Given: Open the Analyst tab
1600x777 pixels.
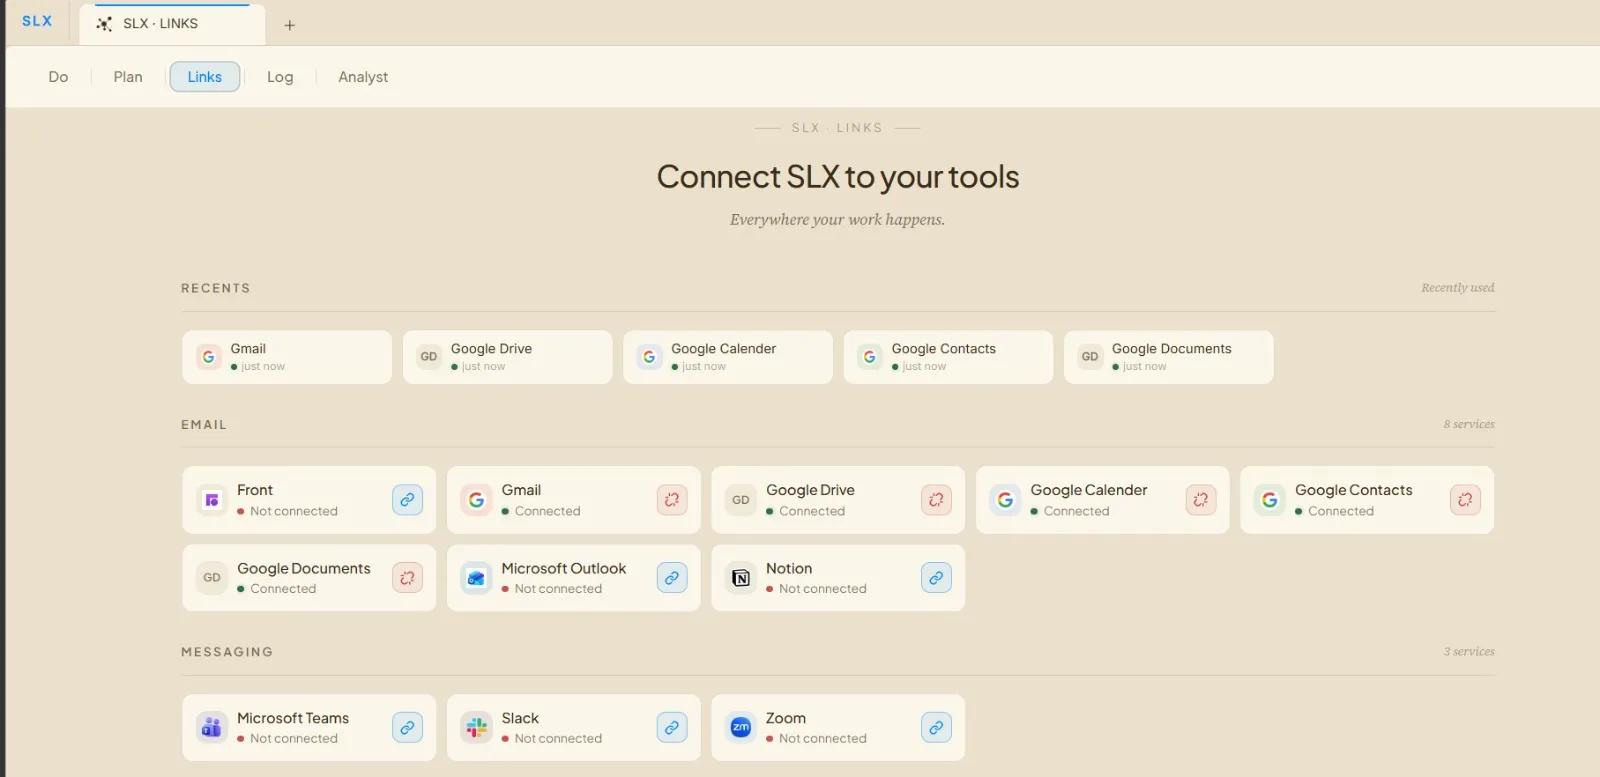Looking at the screenshot, I should 363,77.
